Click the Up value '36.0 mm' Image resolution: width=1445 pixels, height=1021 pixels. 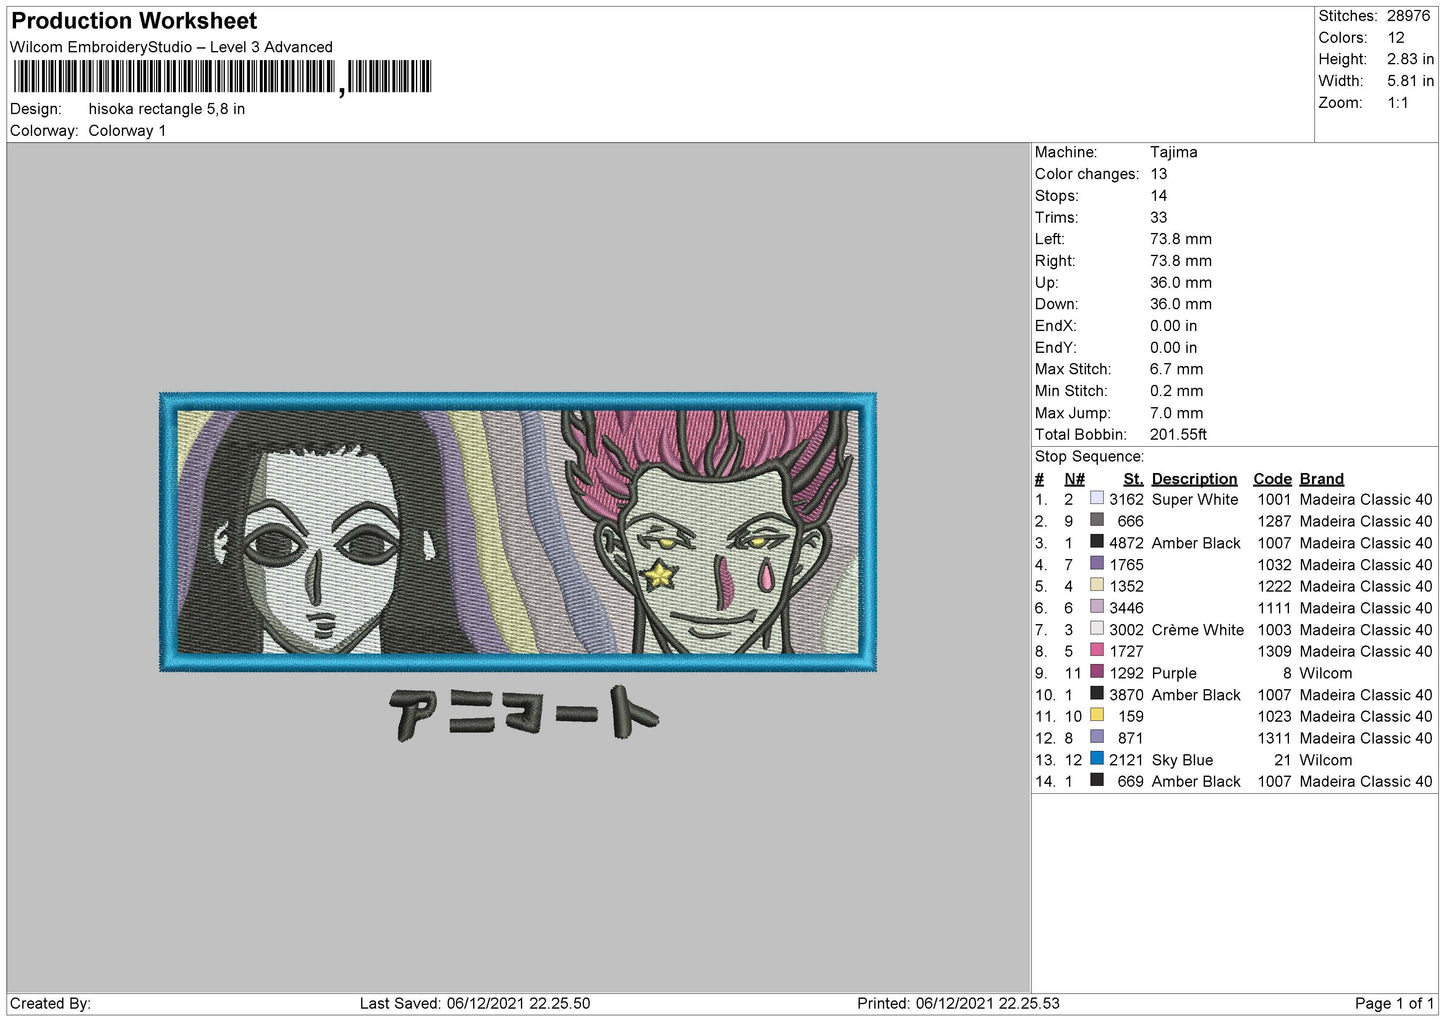click(1181, 283)
